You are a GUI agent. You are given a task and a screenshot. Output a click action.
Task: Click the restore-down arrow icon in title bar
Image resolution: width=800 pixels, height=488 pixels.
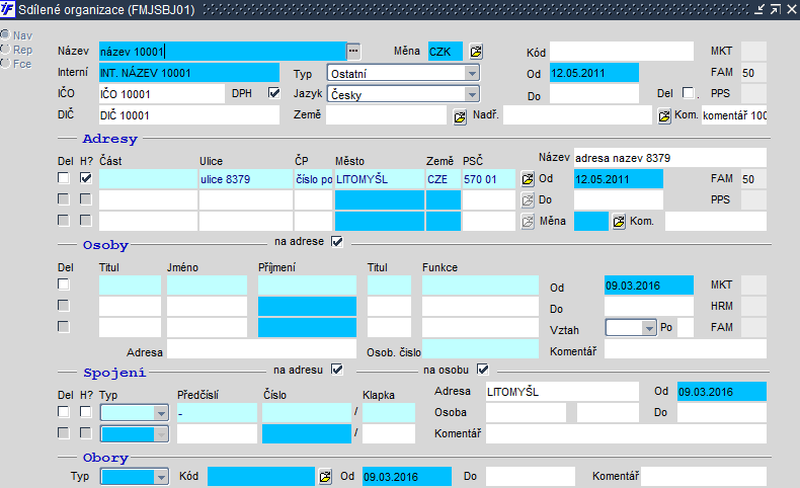(759, 9)
